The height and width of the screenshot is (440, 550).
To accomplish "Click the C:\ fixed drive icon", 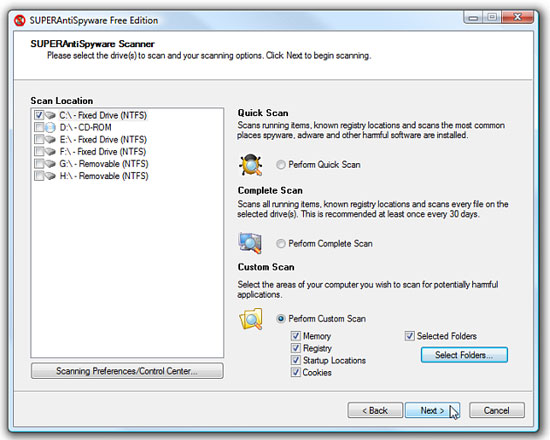I will point(51,115).
